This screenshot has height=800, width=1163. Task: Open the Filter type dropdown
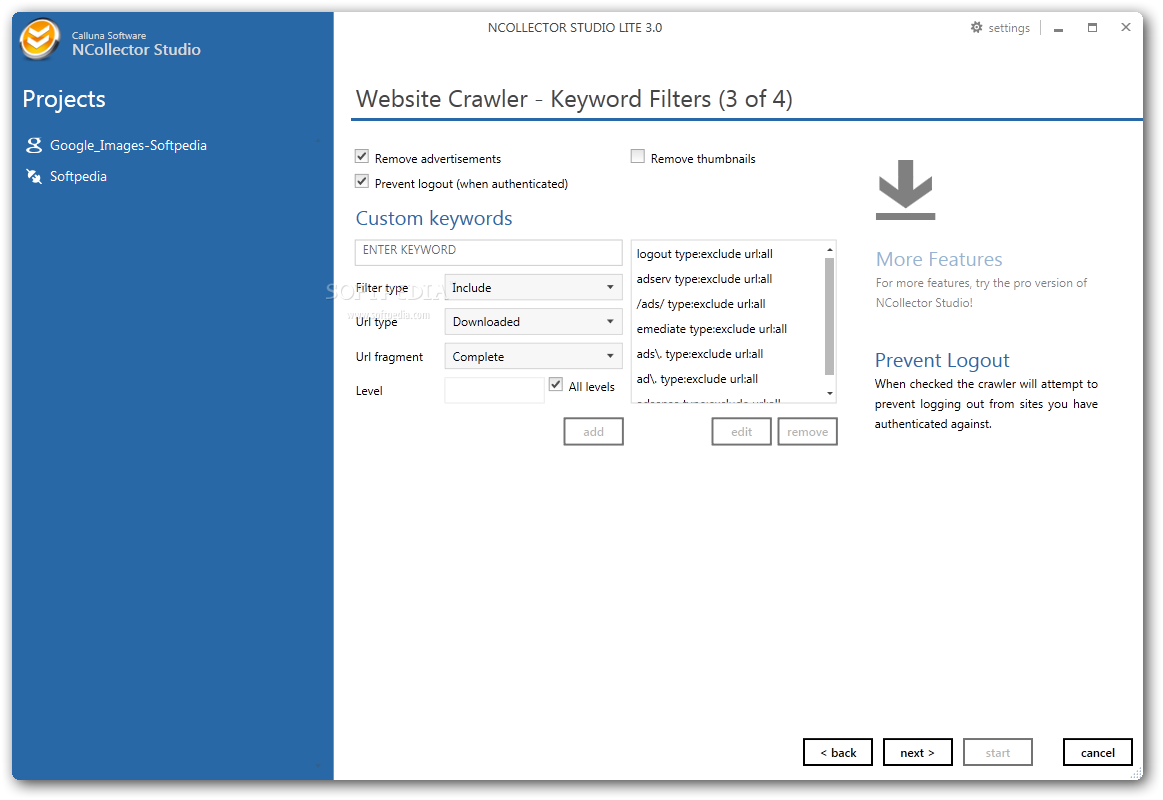coord(533,288)
